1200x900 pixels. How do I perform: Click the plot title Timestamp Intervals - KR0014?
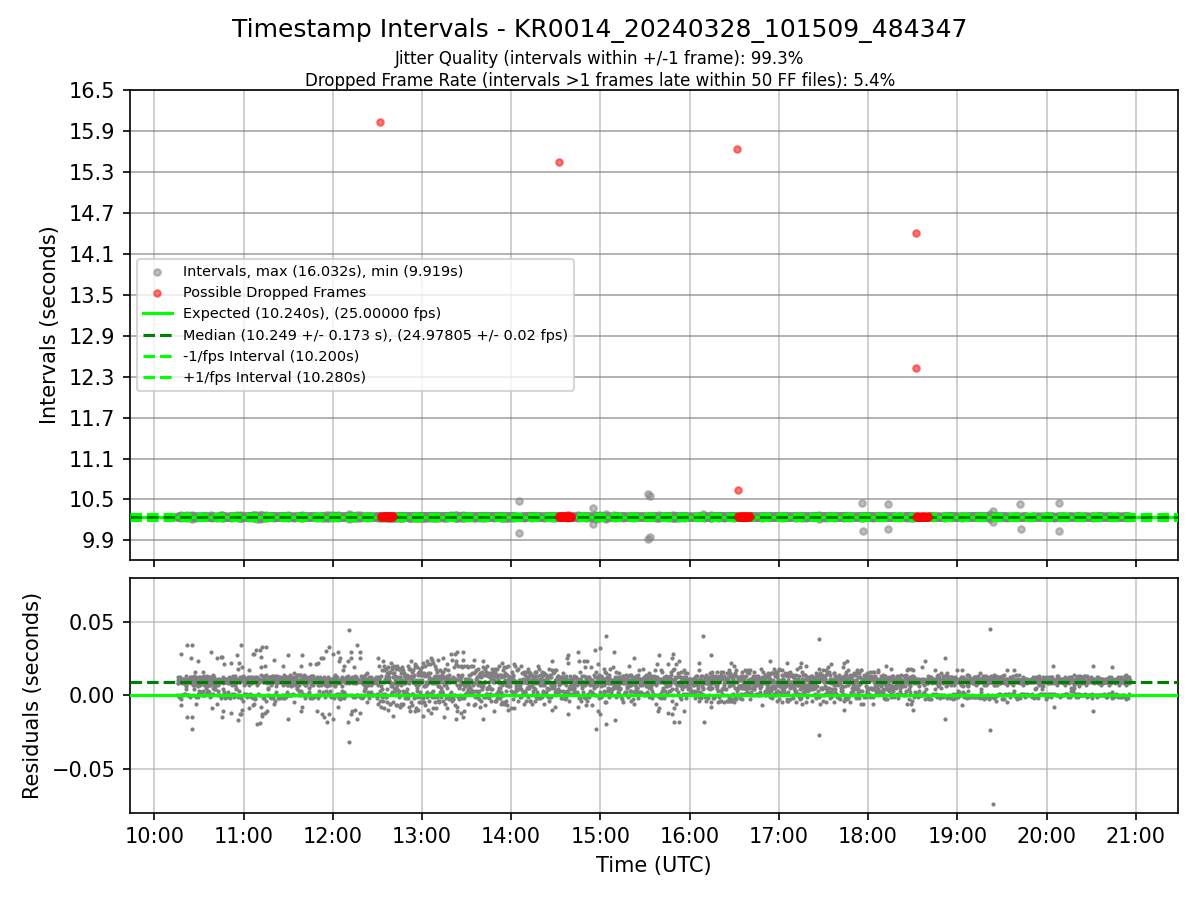point(599,29)
